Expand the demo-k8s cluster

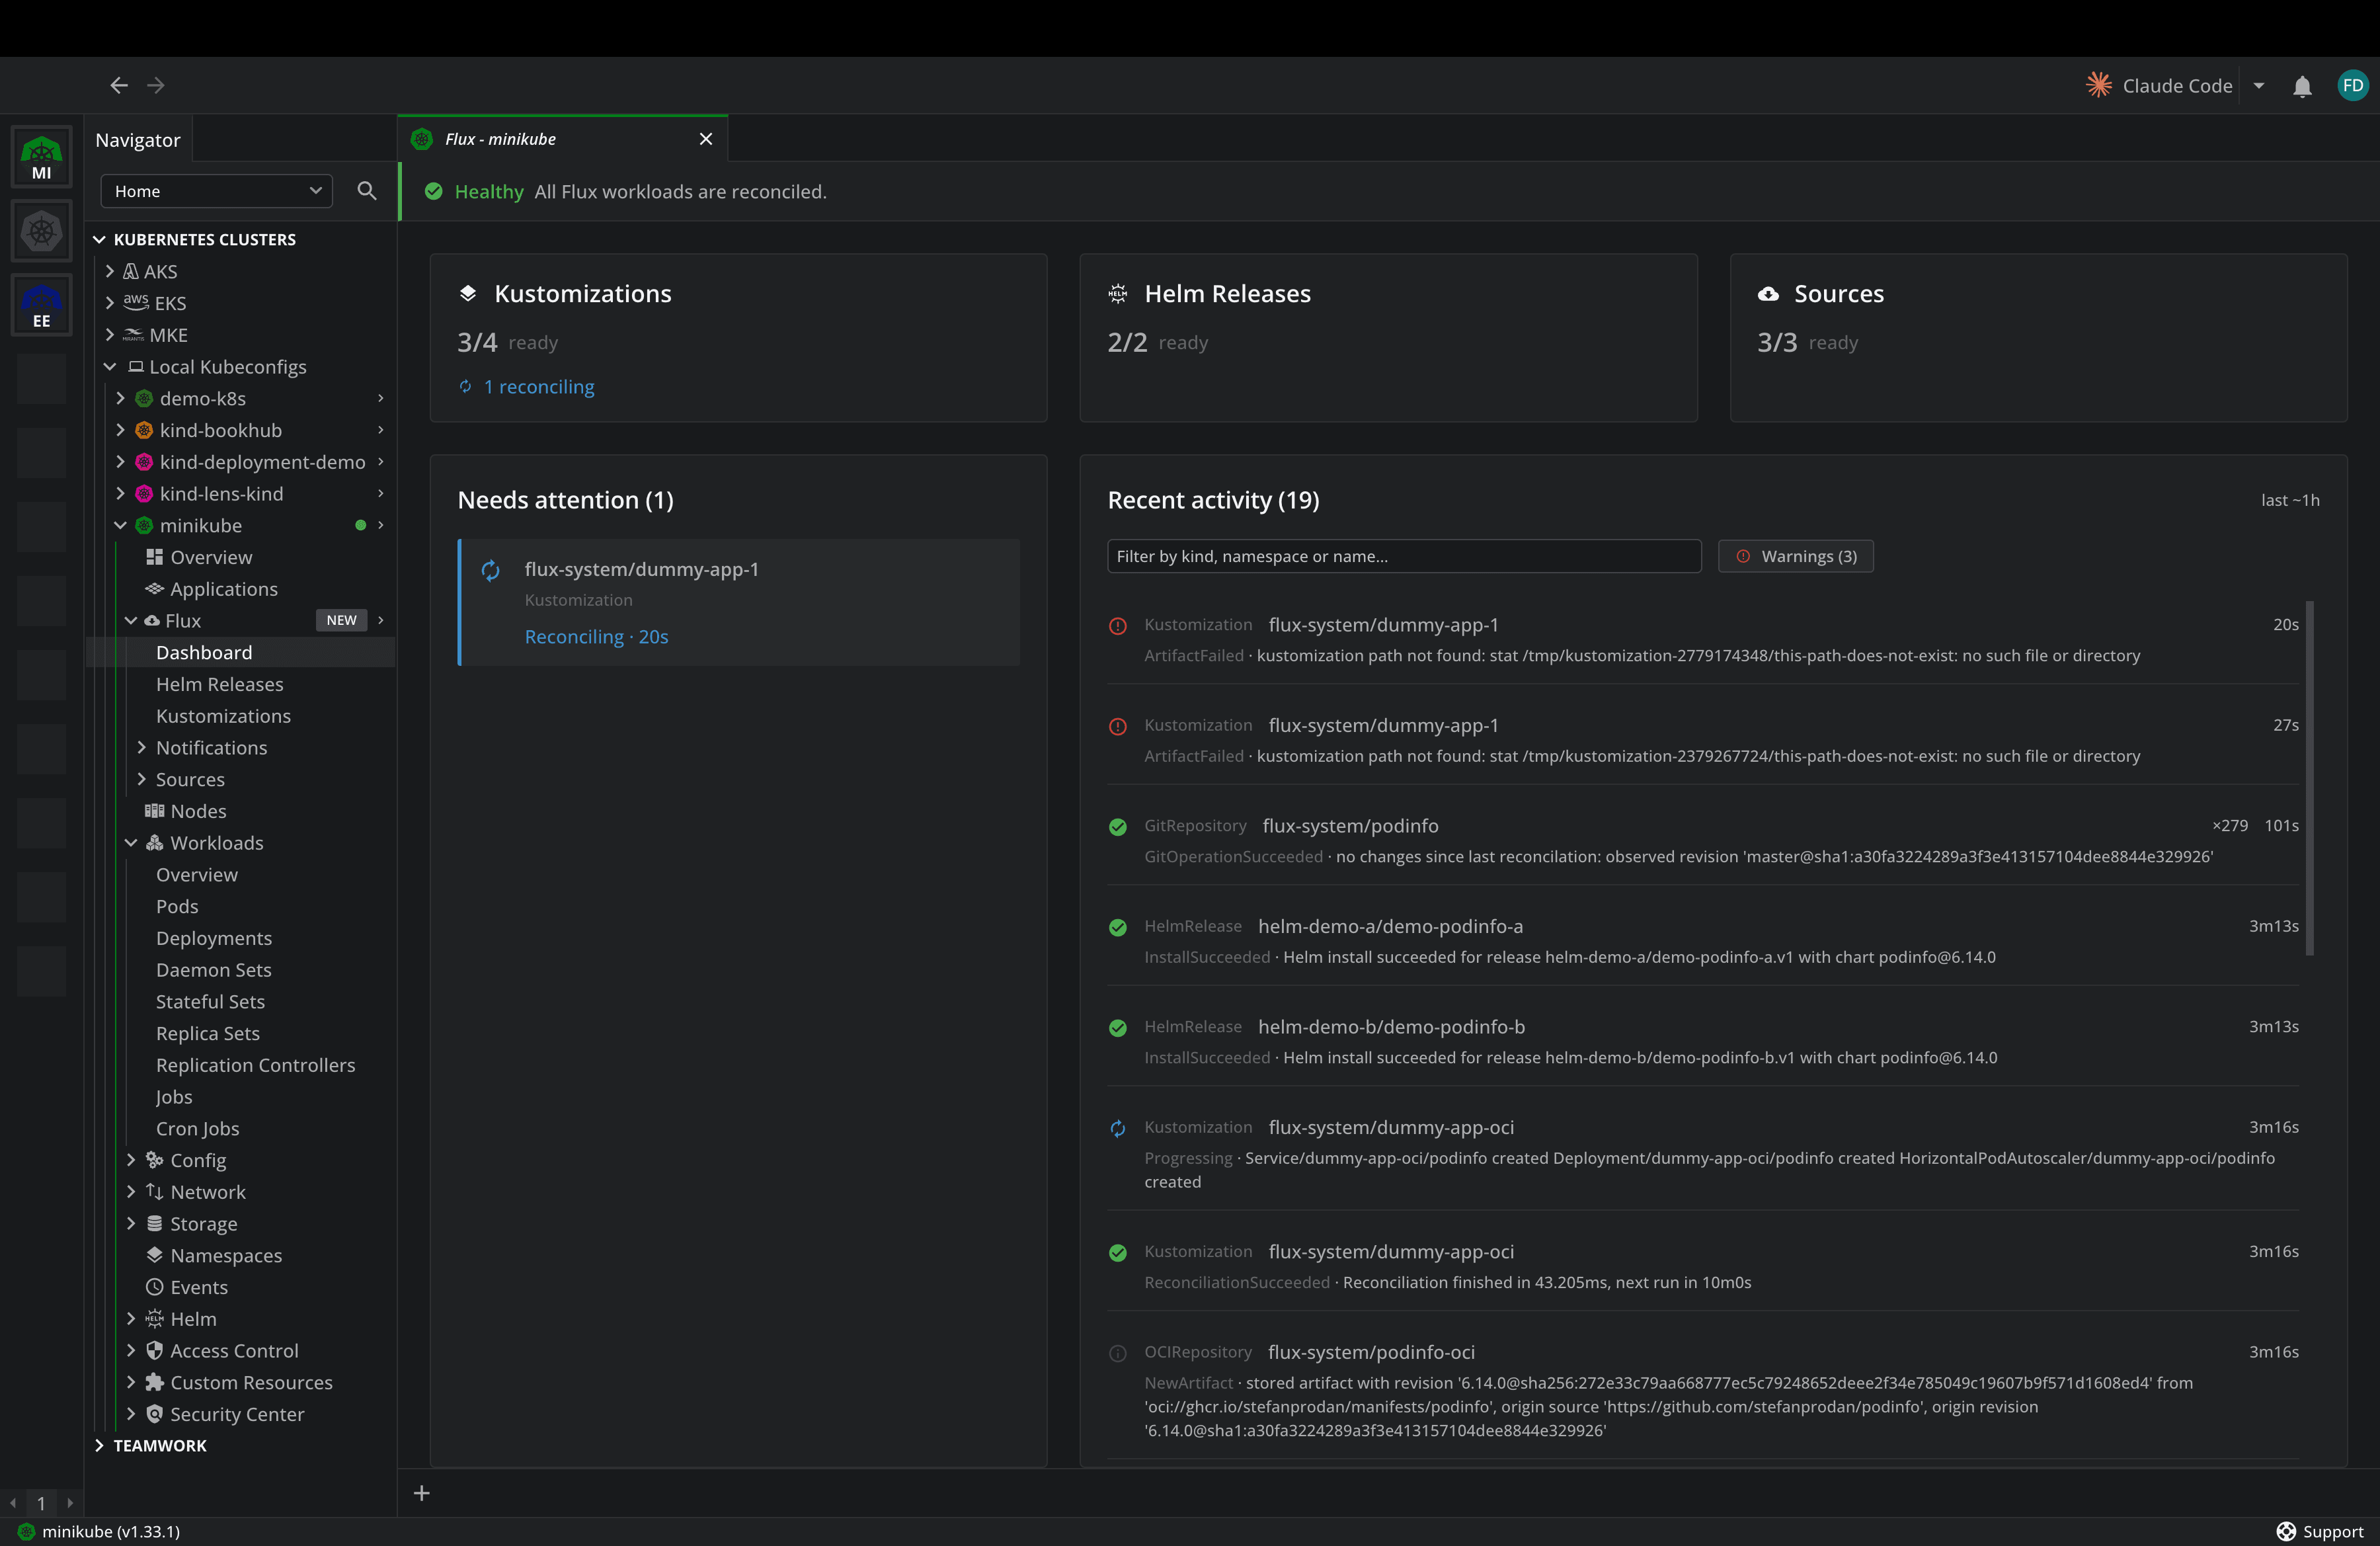click(x=120, y=398)
